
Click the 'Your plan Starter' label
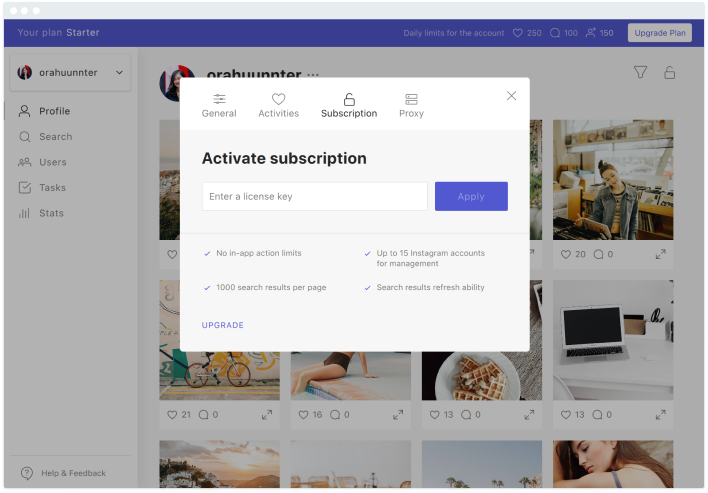point(58,33)
